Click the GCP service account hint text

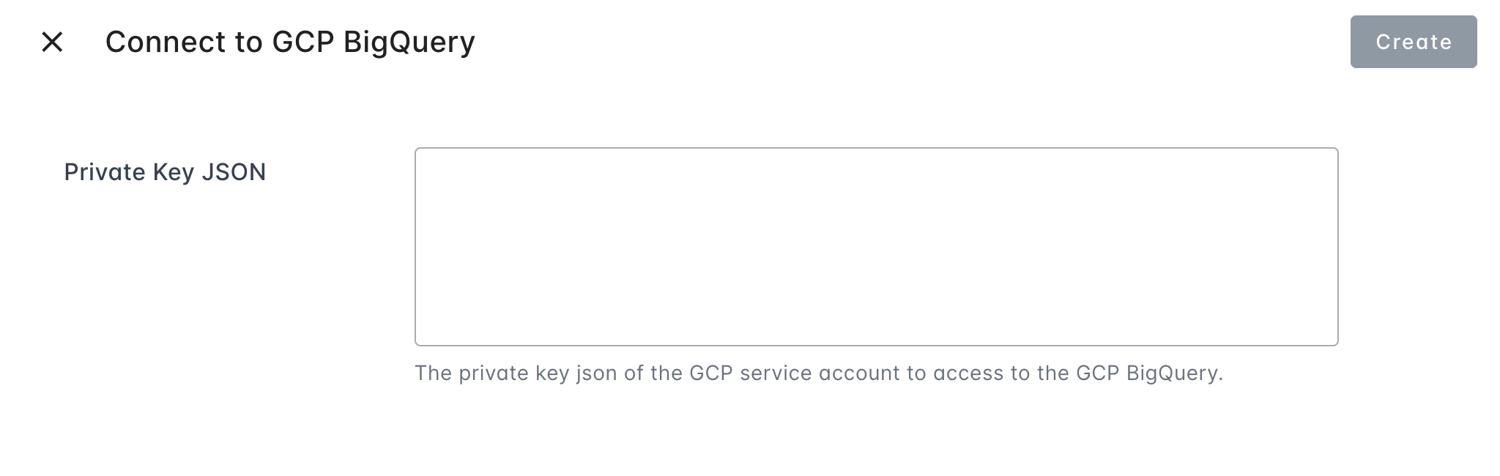[x=819, y=374]
